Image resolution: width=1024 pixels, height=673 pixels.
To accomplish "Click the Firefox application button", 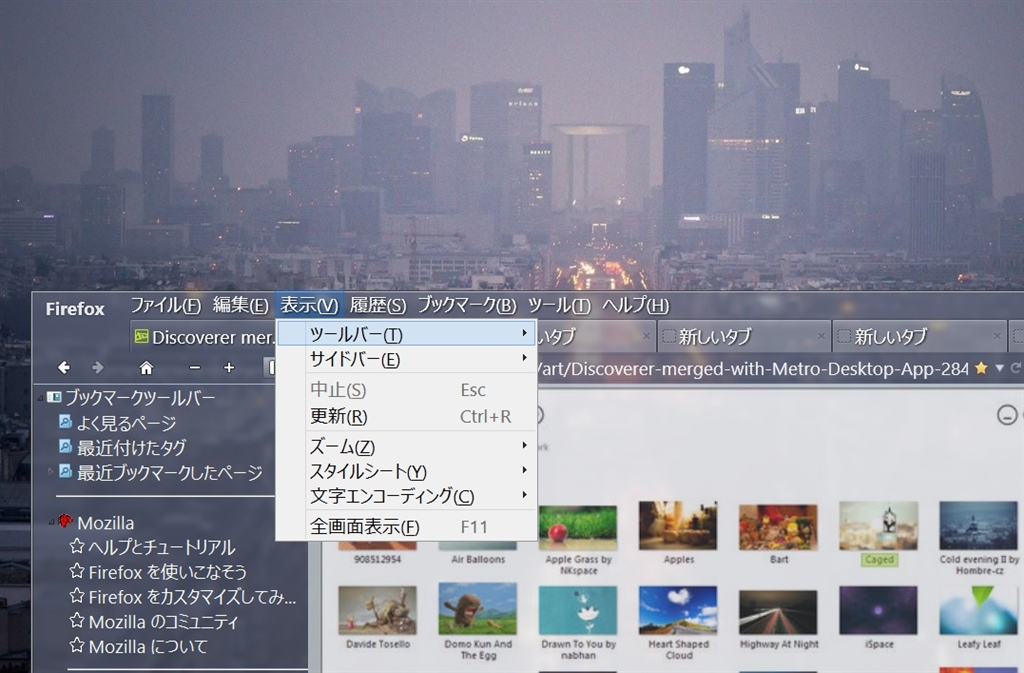I will [75, 309].
